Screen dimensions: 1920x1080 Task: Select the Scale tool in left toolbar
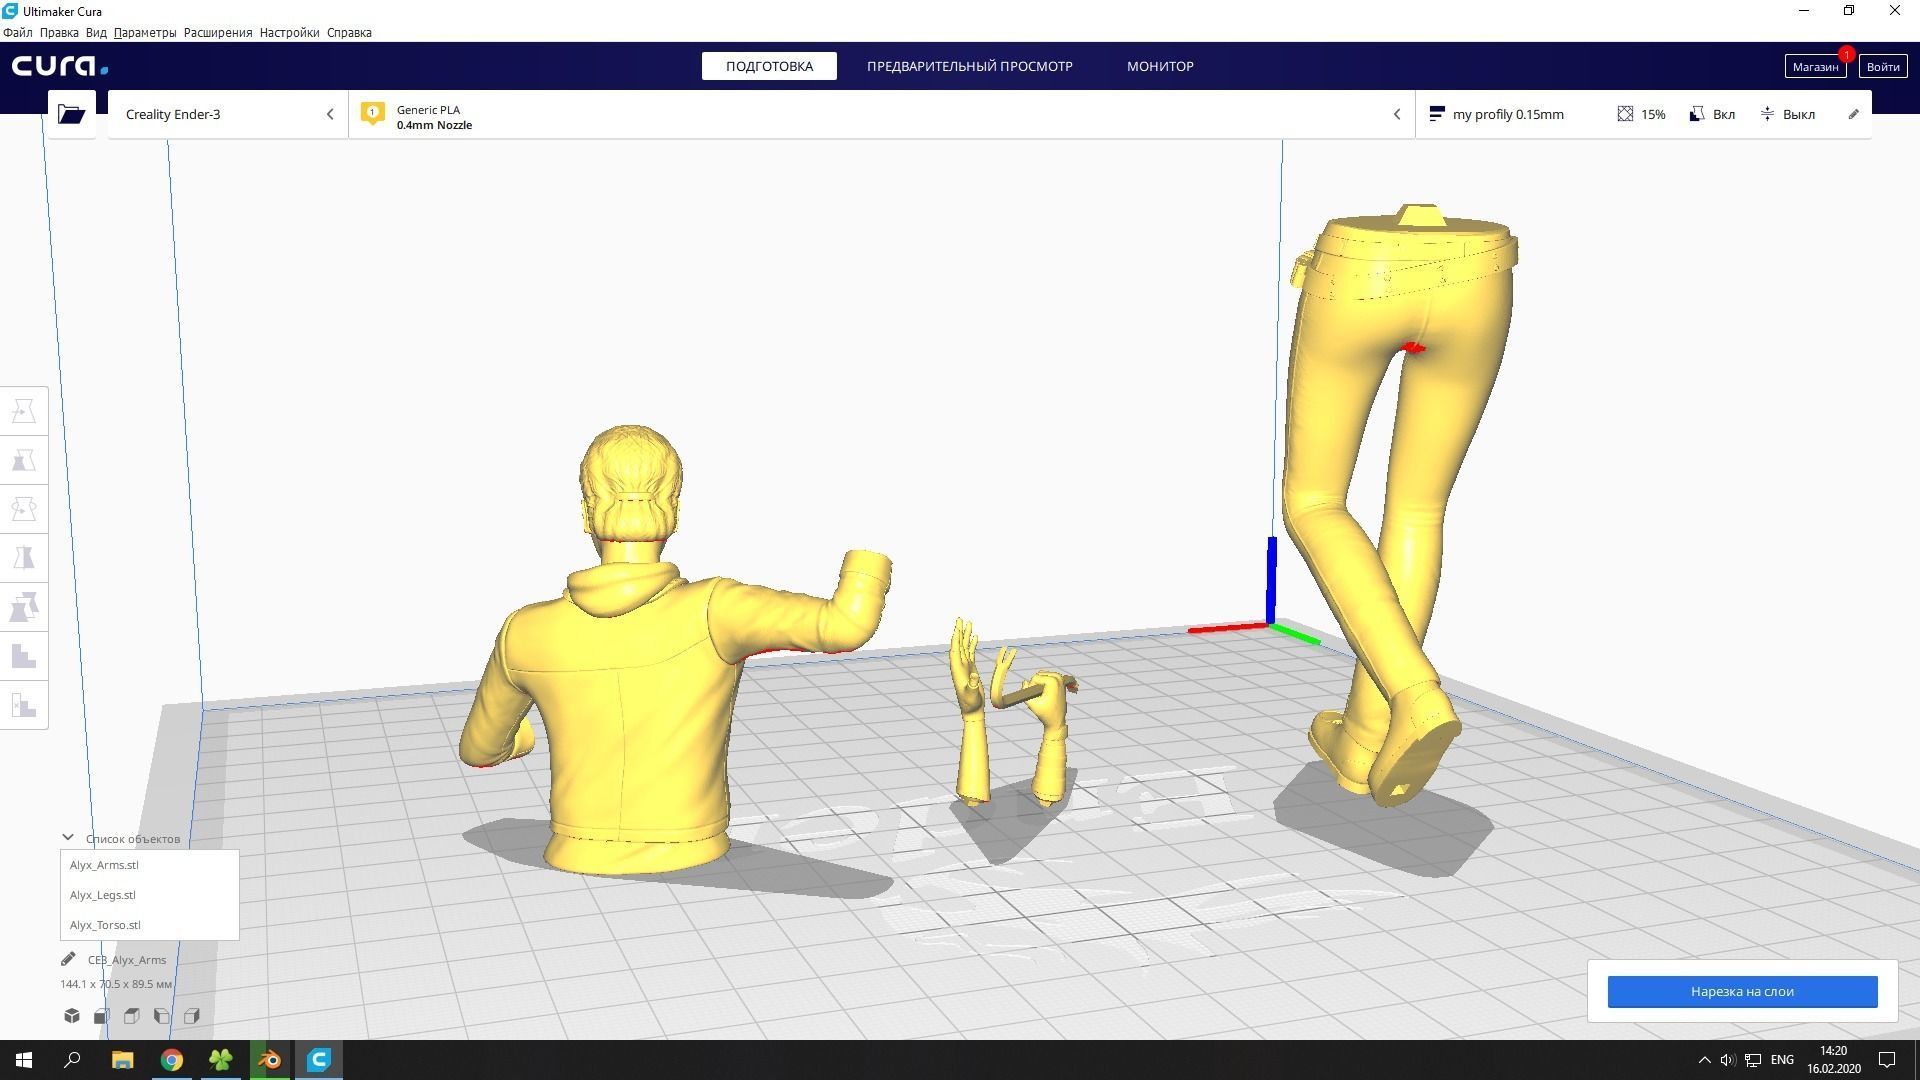click(24, 460)
